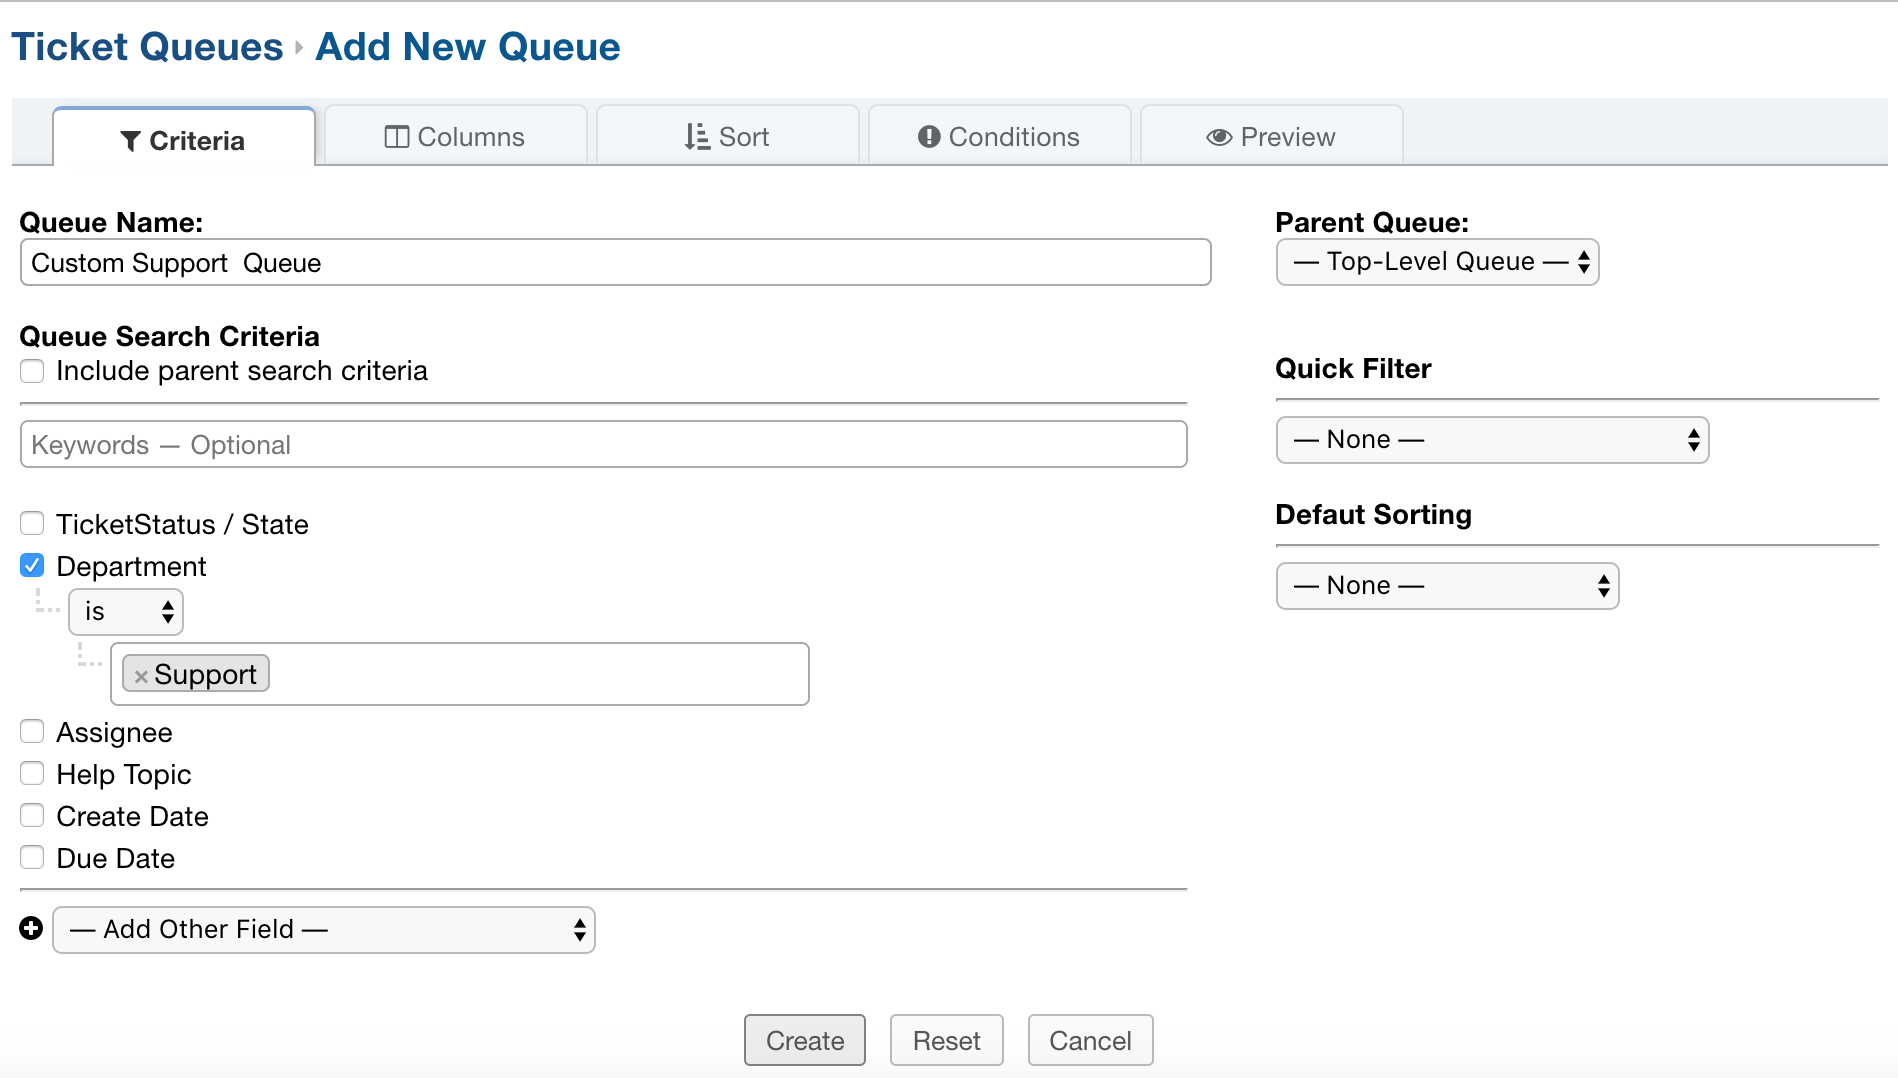Click the sort icon on the Sort tab
1898x1078 pixels.
tap(698, 136)
